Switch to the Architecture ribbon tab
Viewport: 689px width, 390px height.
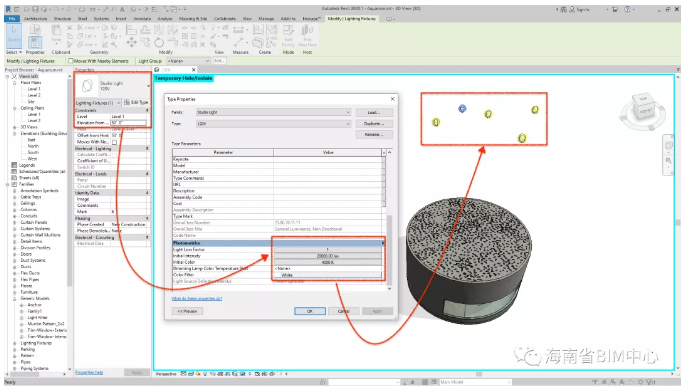35,19
